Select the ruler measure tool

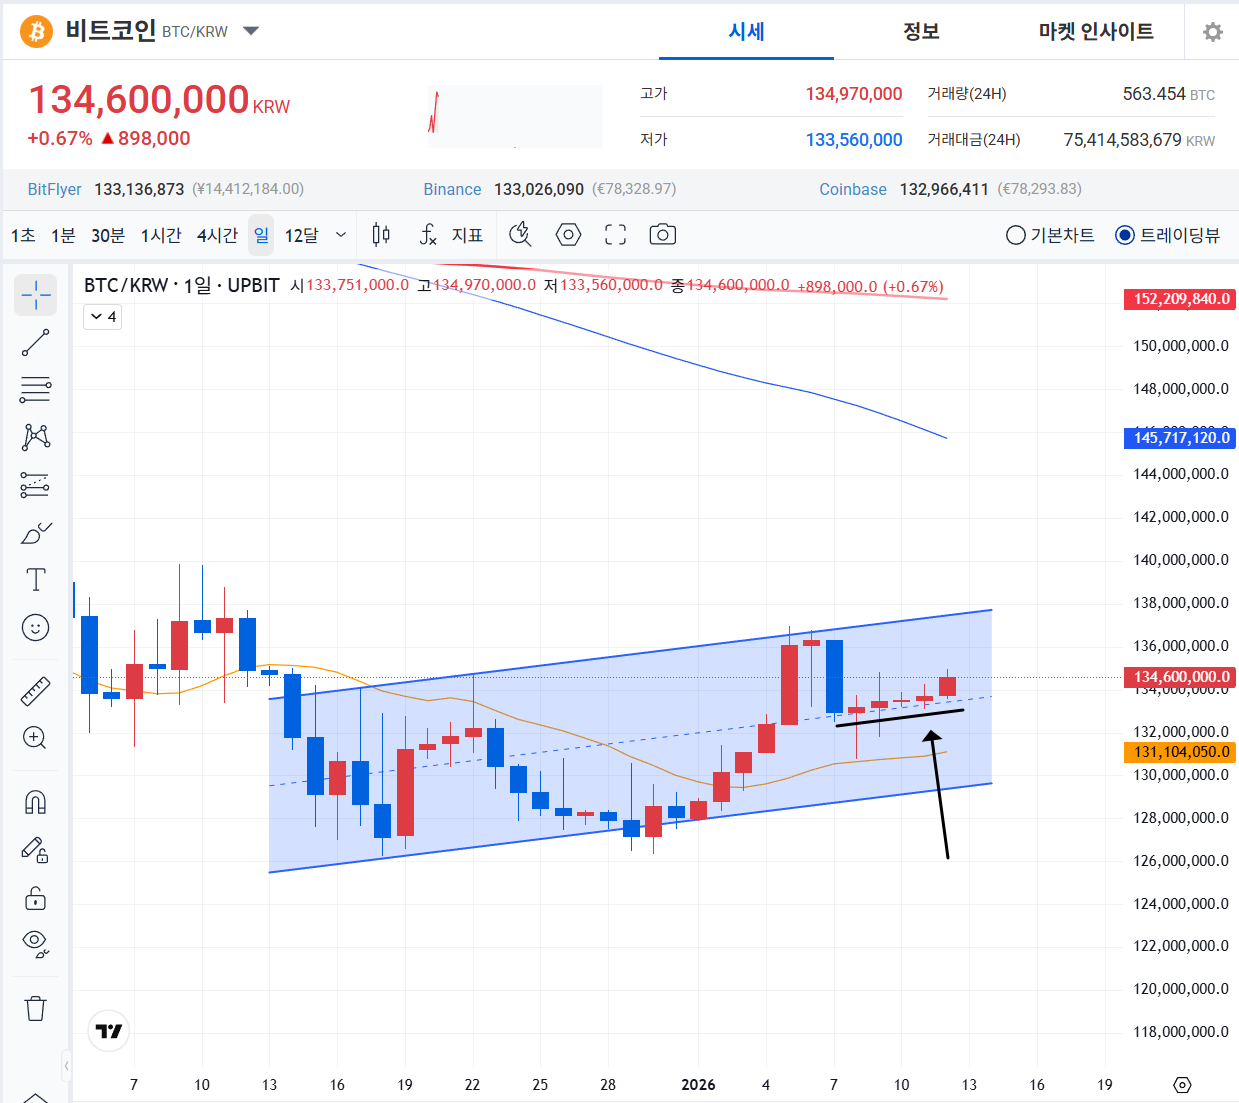tap(35, 690)
